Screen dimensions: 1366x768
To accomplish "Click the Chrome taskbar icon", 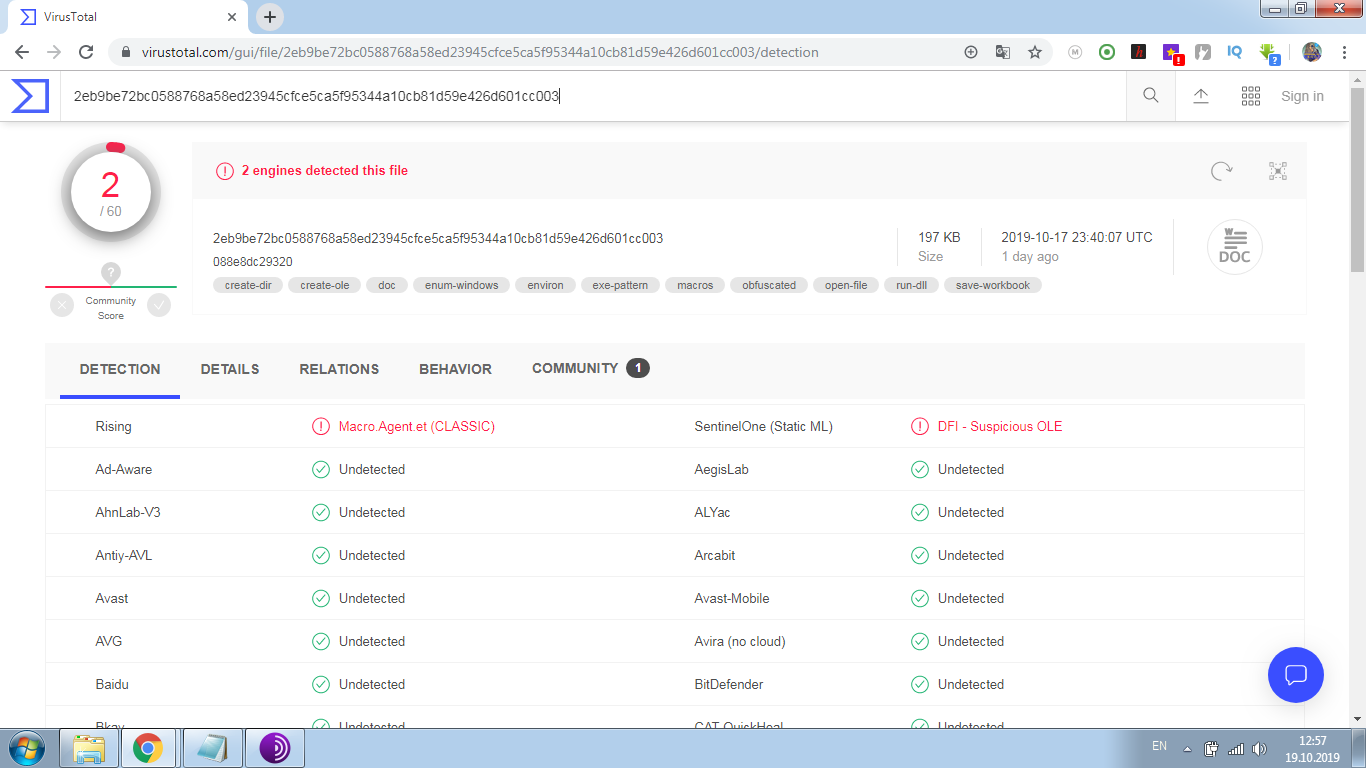I will [148, 748].
